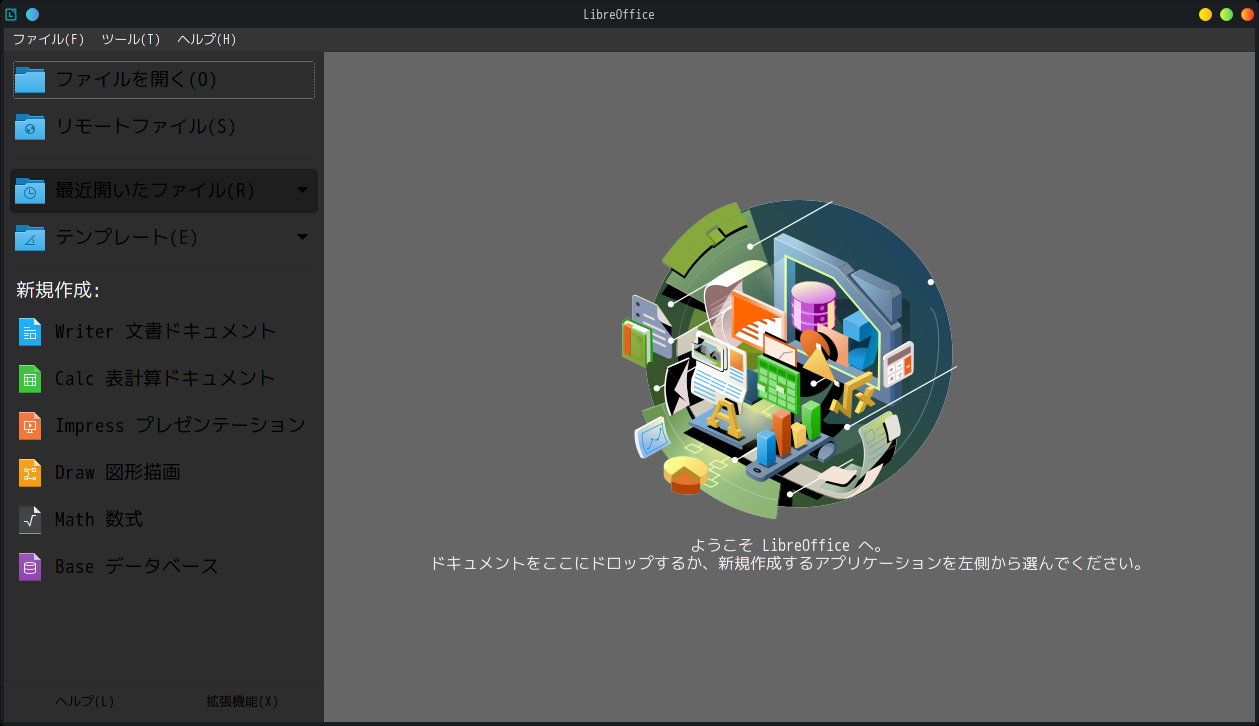This screenshot has height=726, width=1259.
Task: Click the Math formula icon
Action: pyautogui.click(x=30, y=519)
